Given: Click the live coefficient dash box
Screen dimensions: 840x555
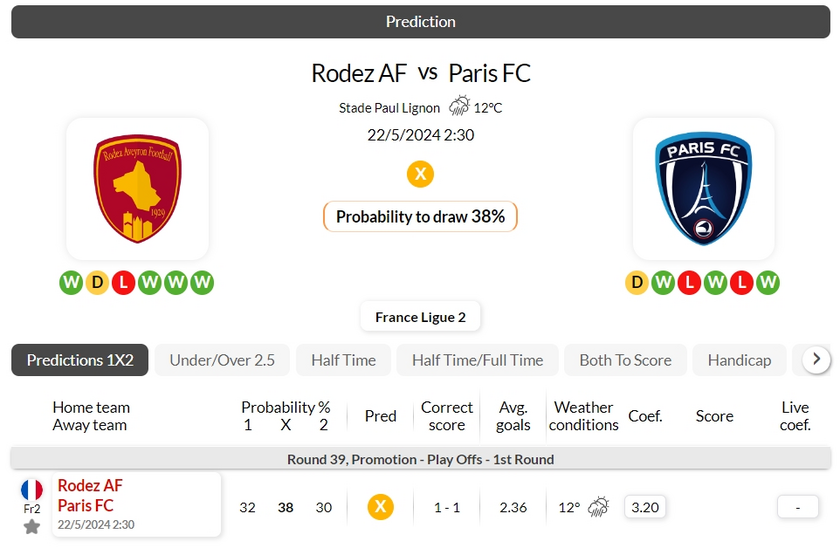Looking at the screenshot, I should pyautogui.click(x=798, y=507).
